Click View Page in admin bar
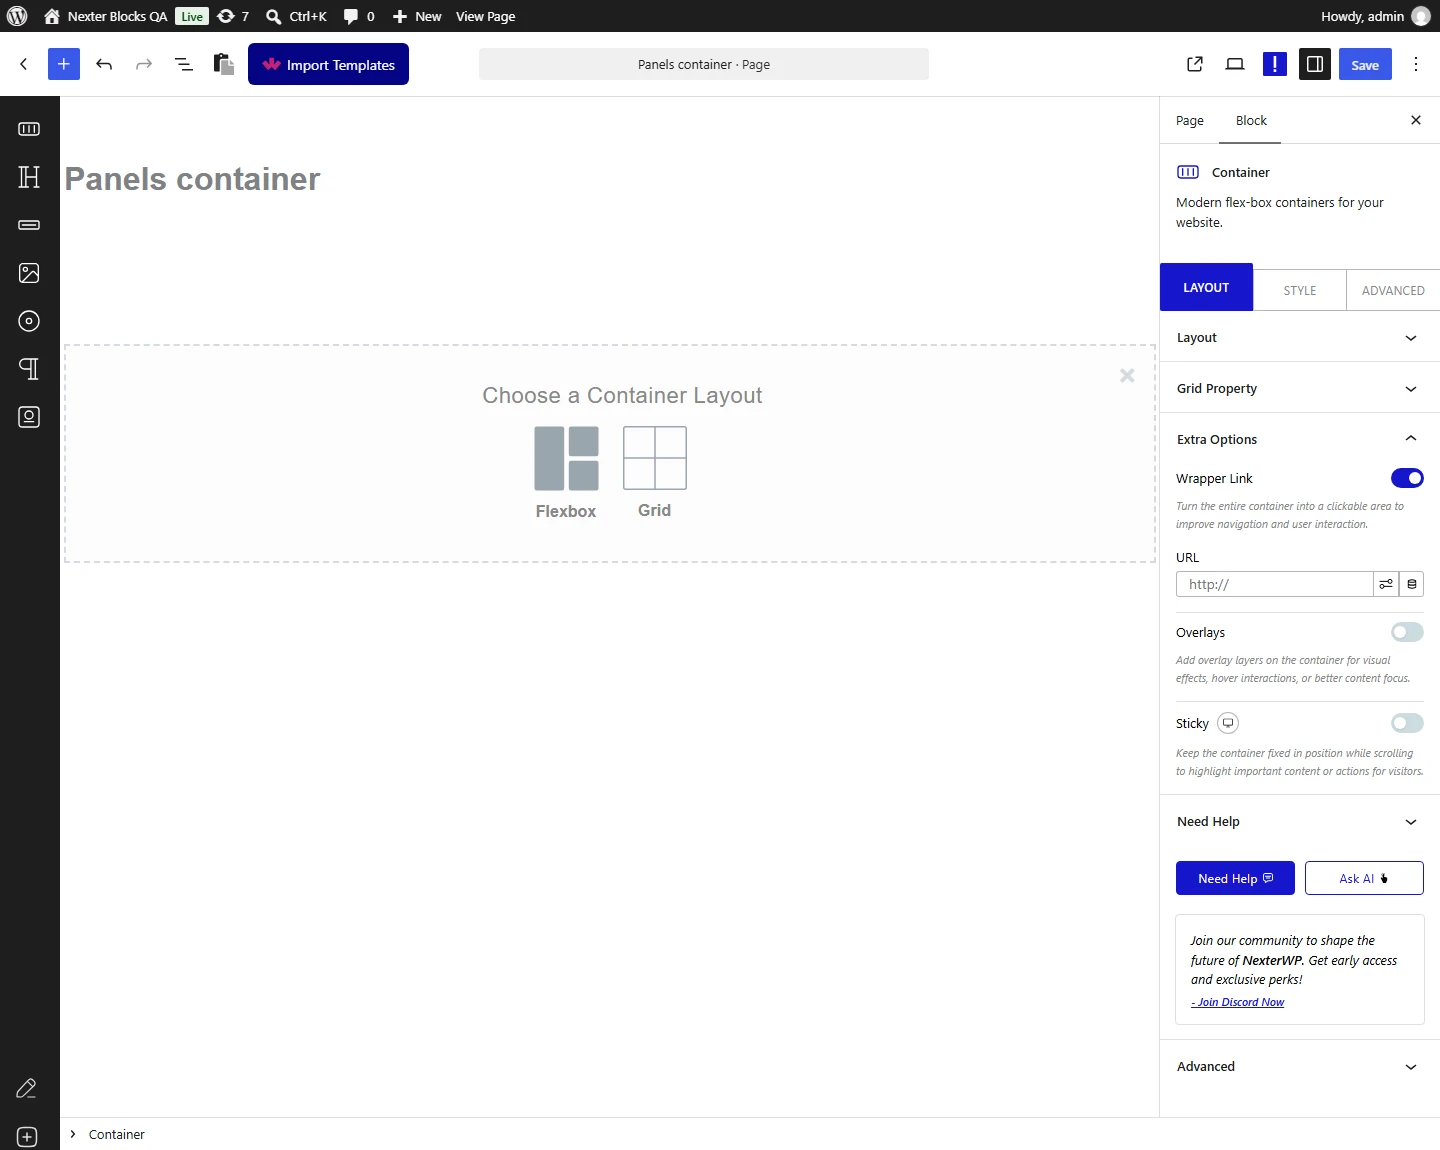Image resolution: width=1440 pixels, height=1150 pixels. (486, 16)
